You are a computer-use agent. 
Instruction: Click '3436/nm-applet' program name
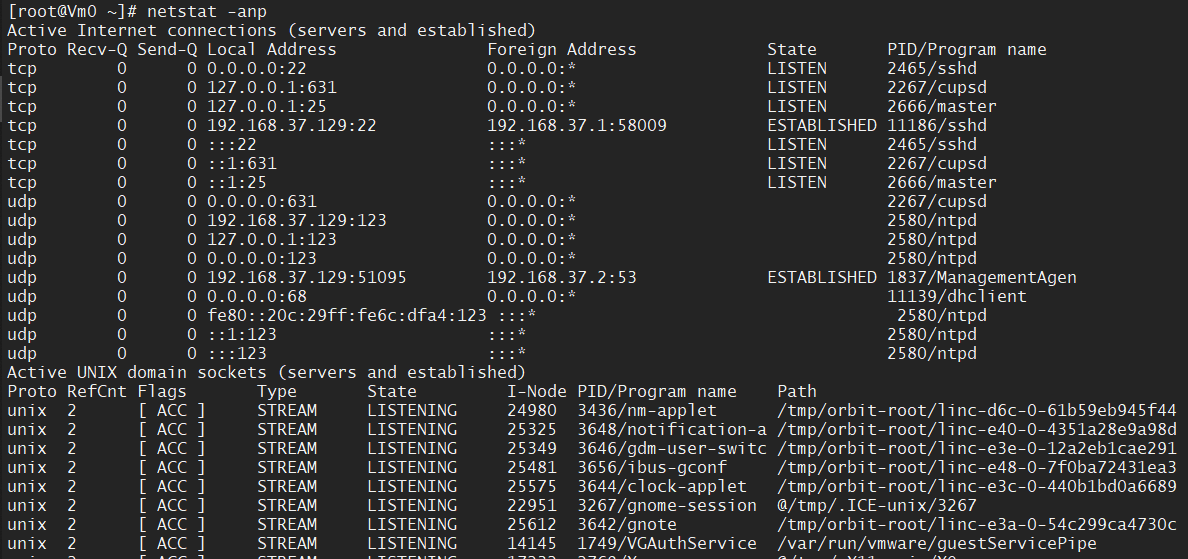coord(647,411)
